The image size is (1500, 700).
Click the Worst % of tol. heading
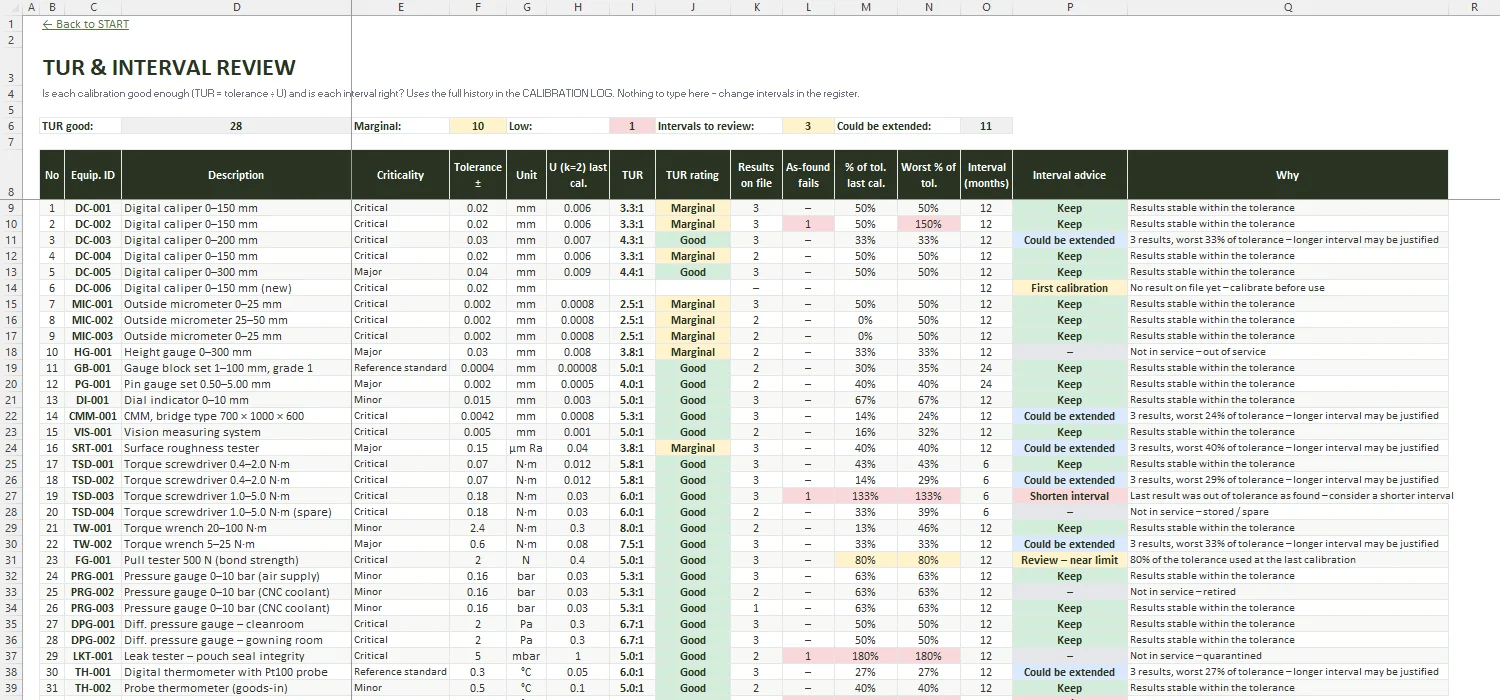point(929,175)
